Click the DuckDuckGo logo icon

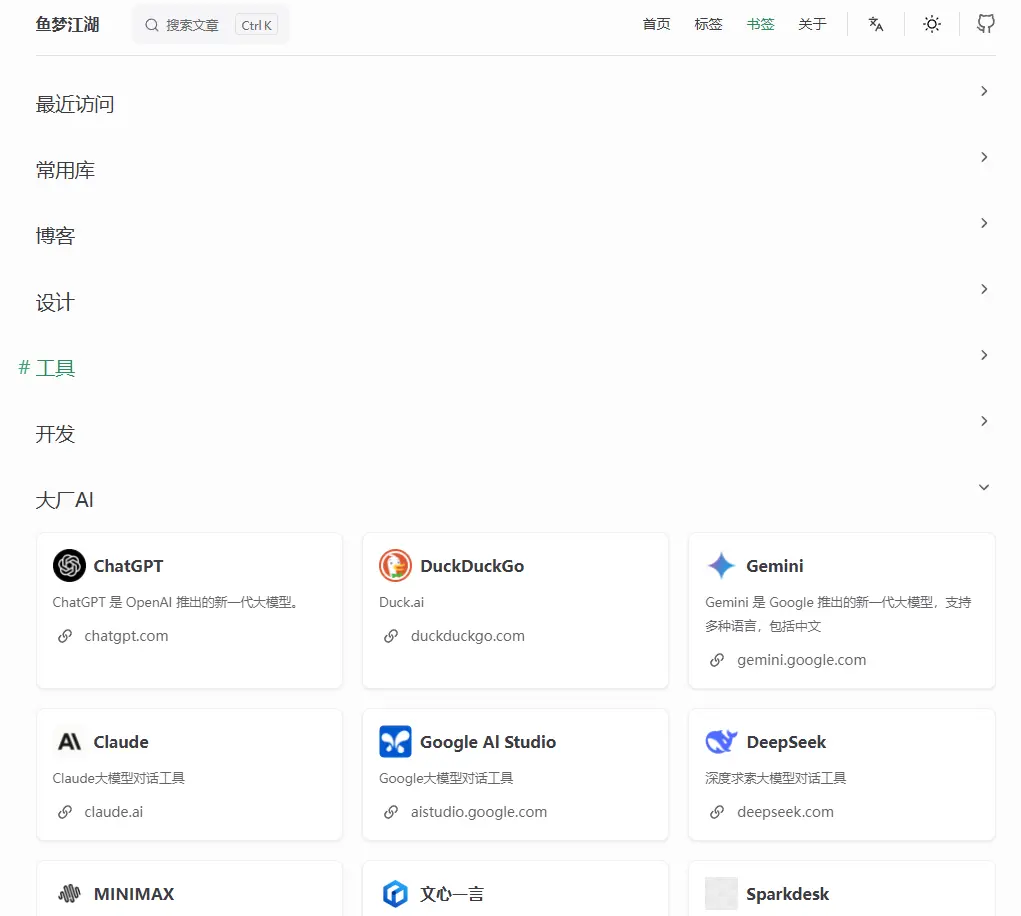click(x=395, y=565)
